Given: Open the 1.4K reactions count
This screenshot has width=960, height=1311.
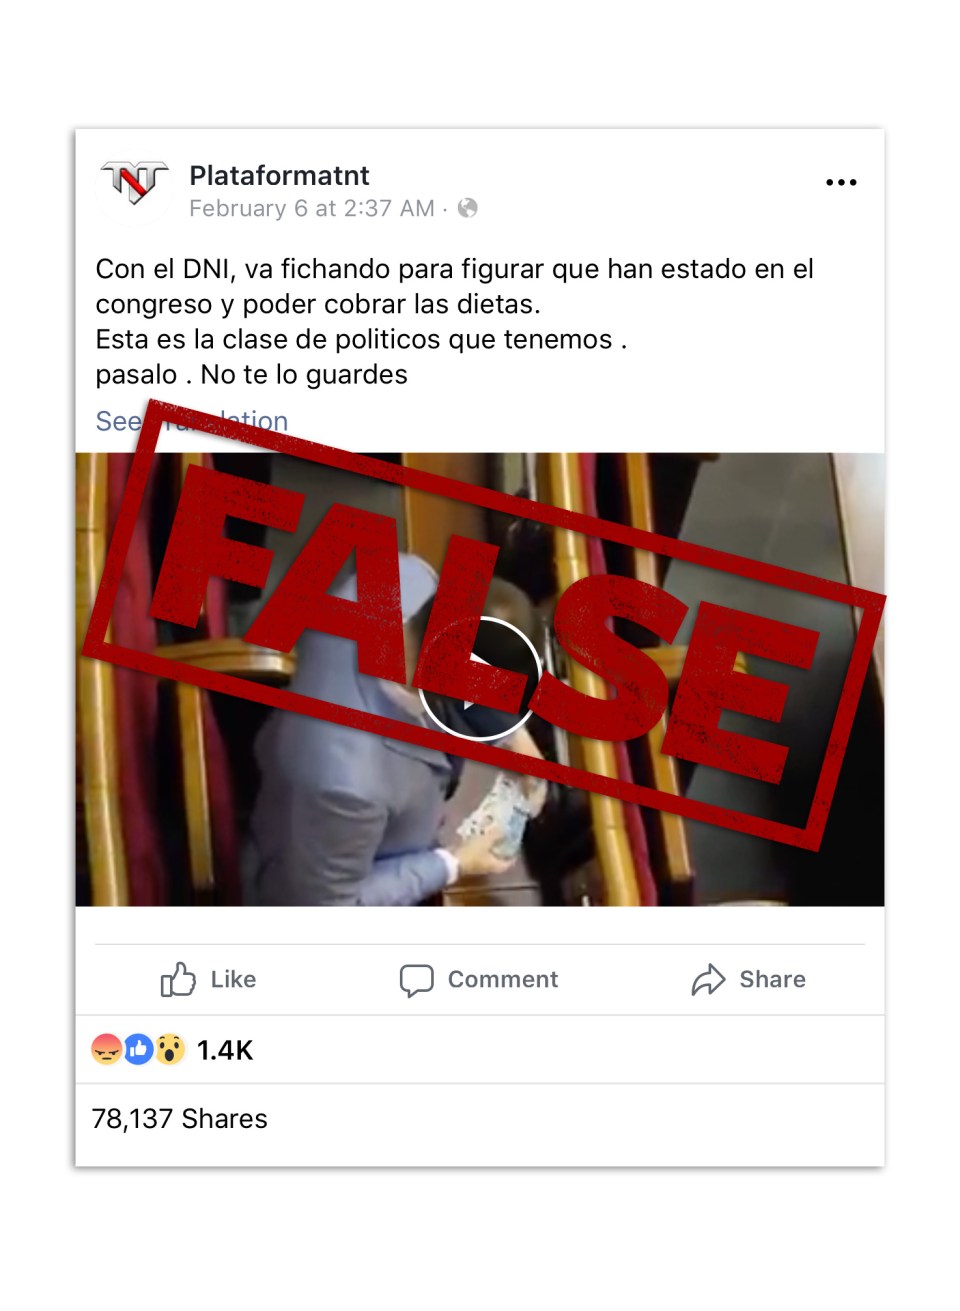Looking at the screenshot, I should [x=225, y=1050].
